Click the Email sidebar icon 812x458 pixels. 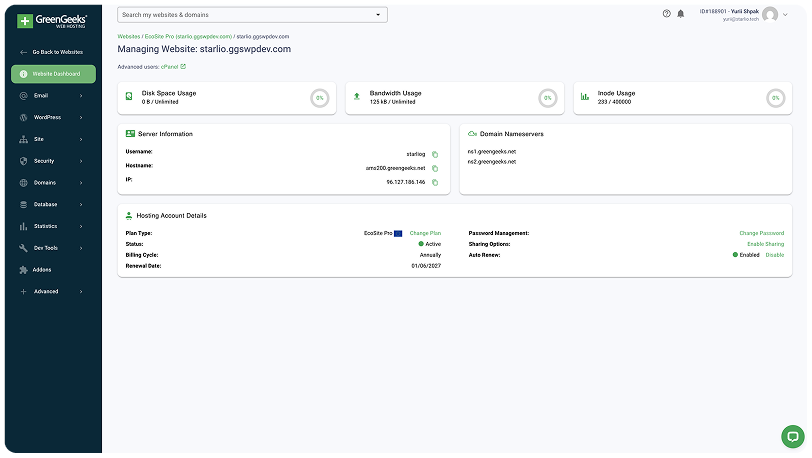tap(23, 96)
